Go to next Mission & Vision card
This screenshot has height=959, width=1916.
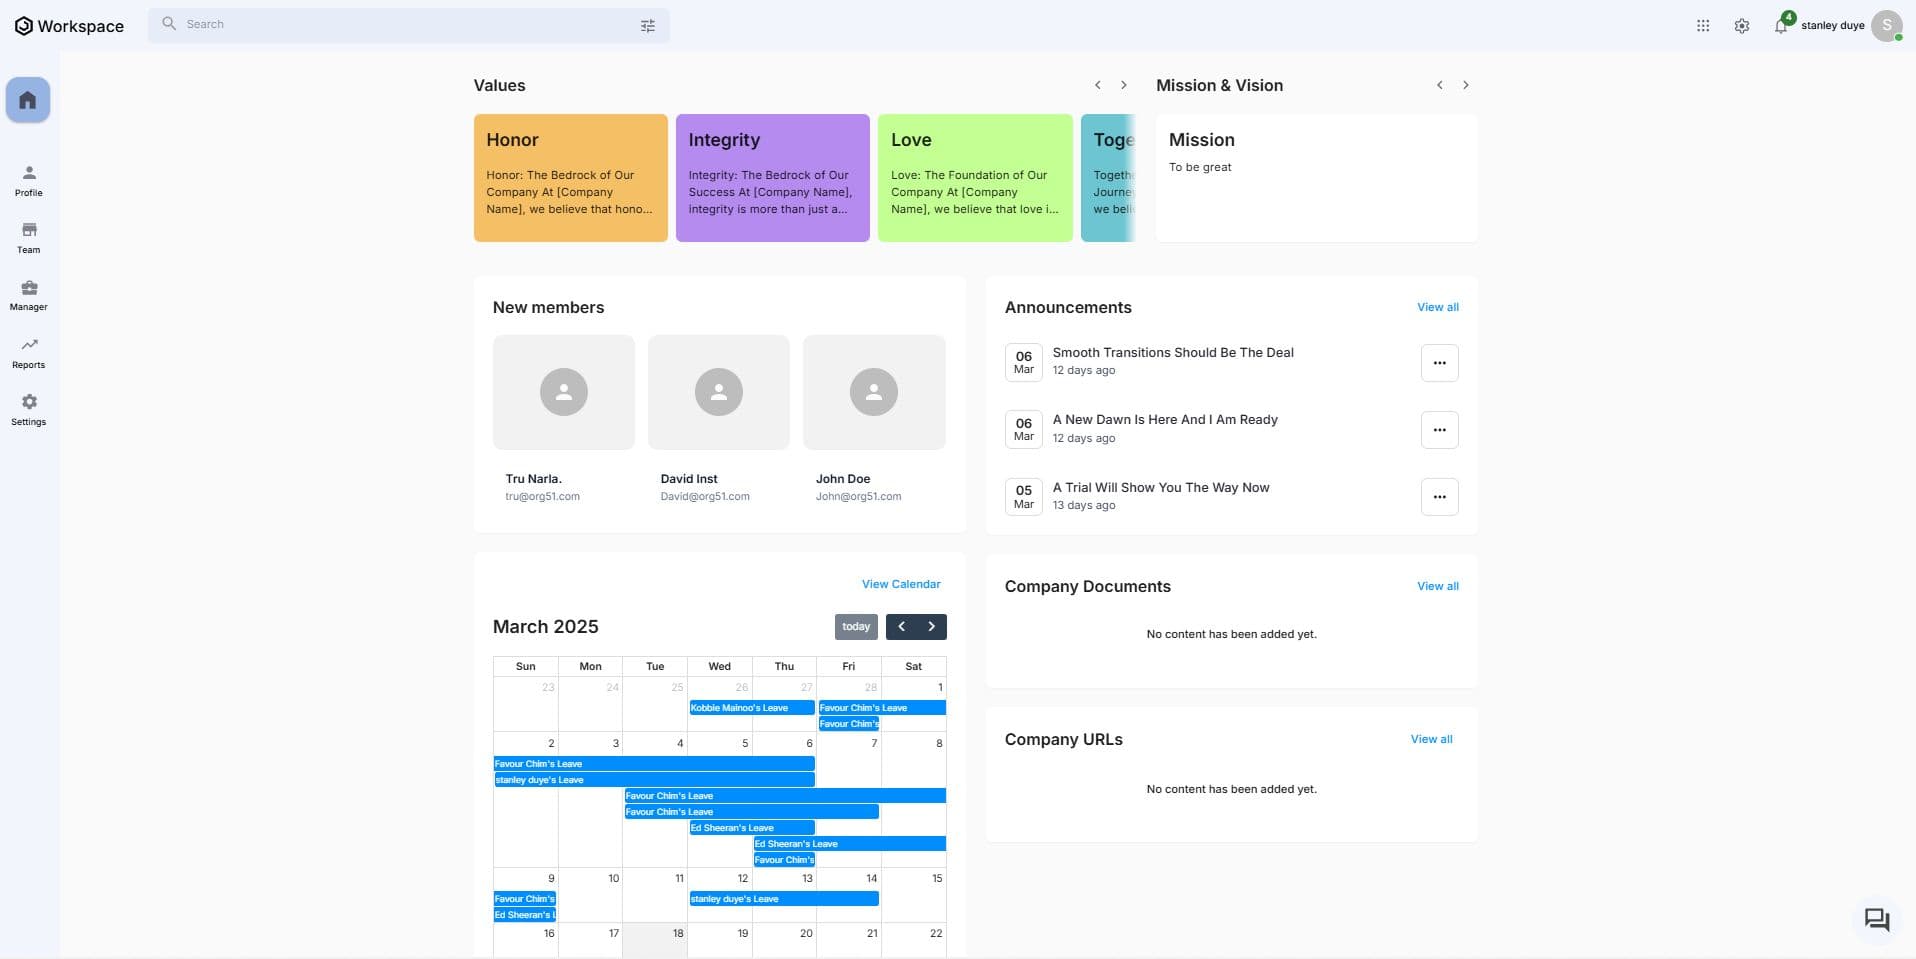click(x=1466, y=85)
